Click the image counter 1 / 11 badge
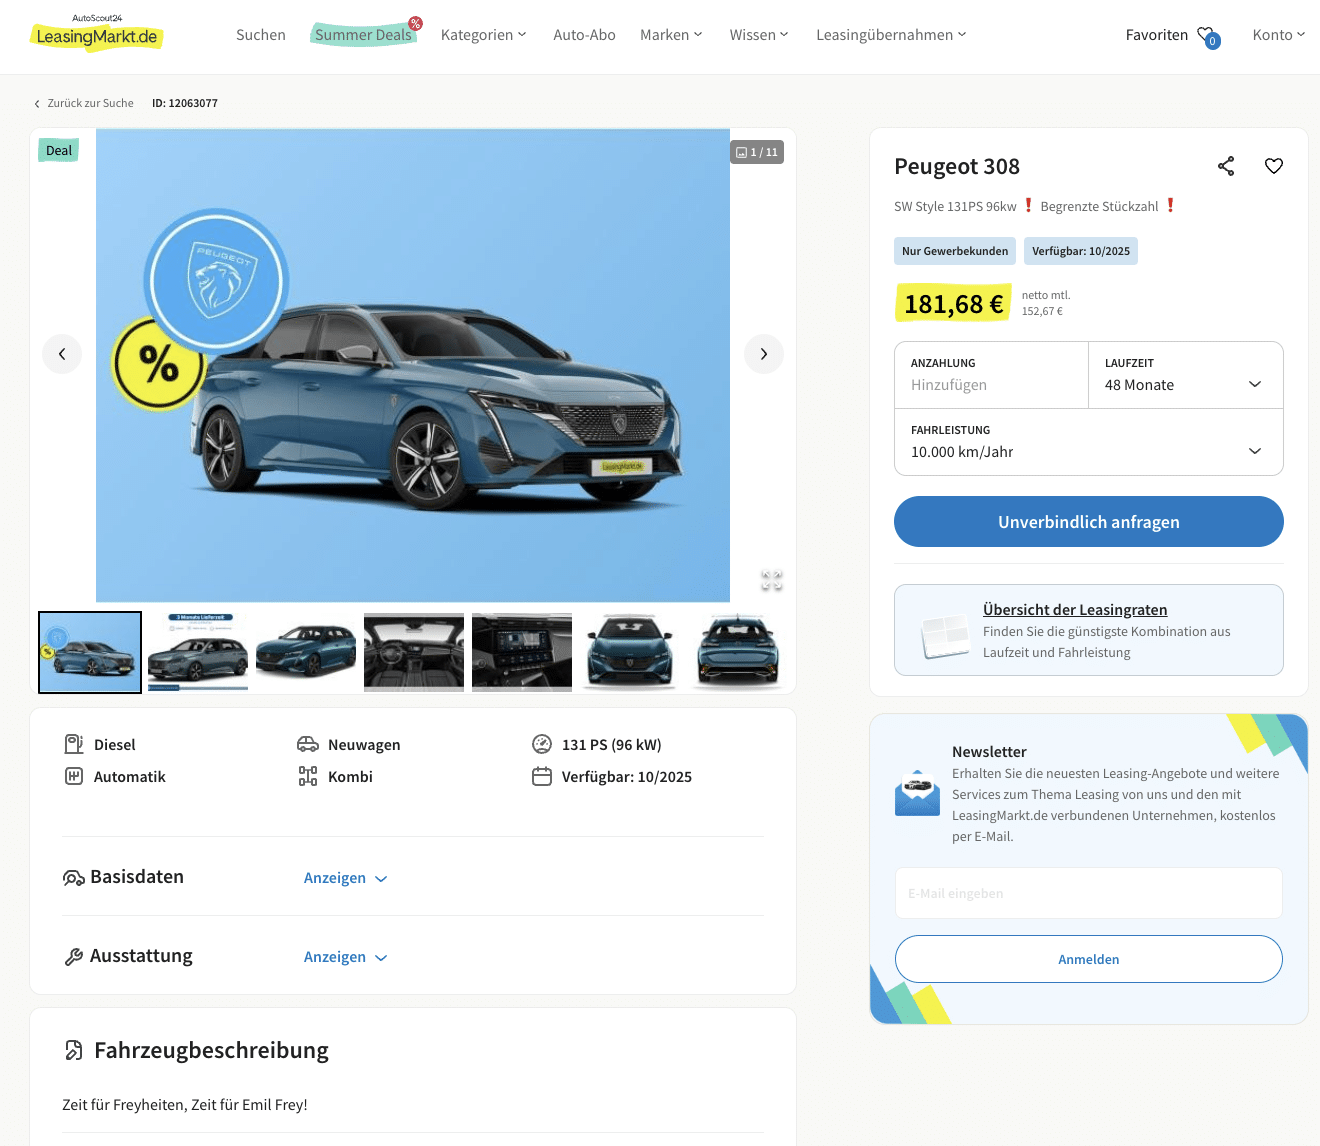This screenshot has width=1320, height=1146. point(757,152)
